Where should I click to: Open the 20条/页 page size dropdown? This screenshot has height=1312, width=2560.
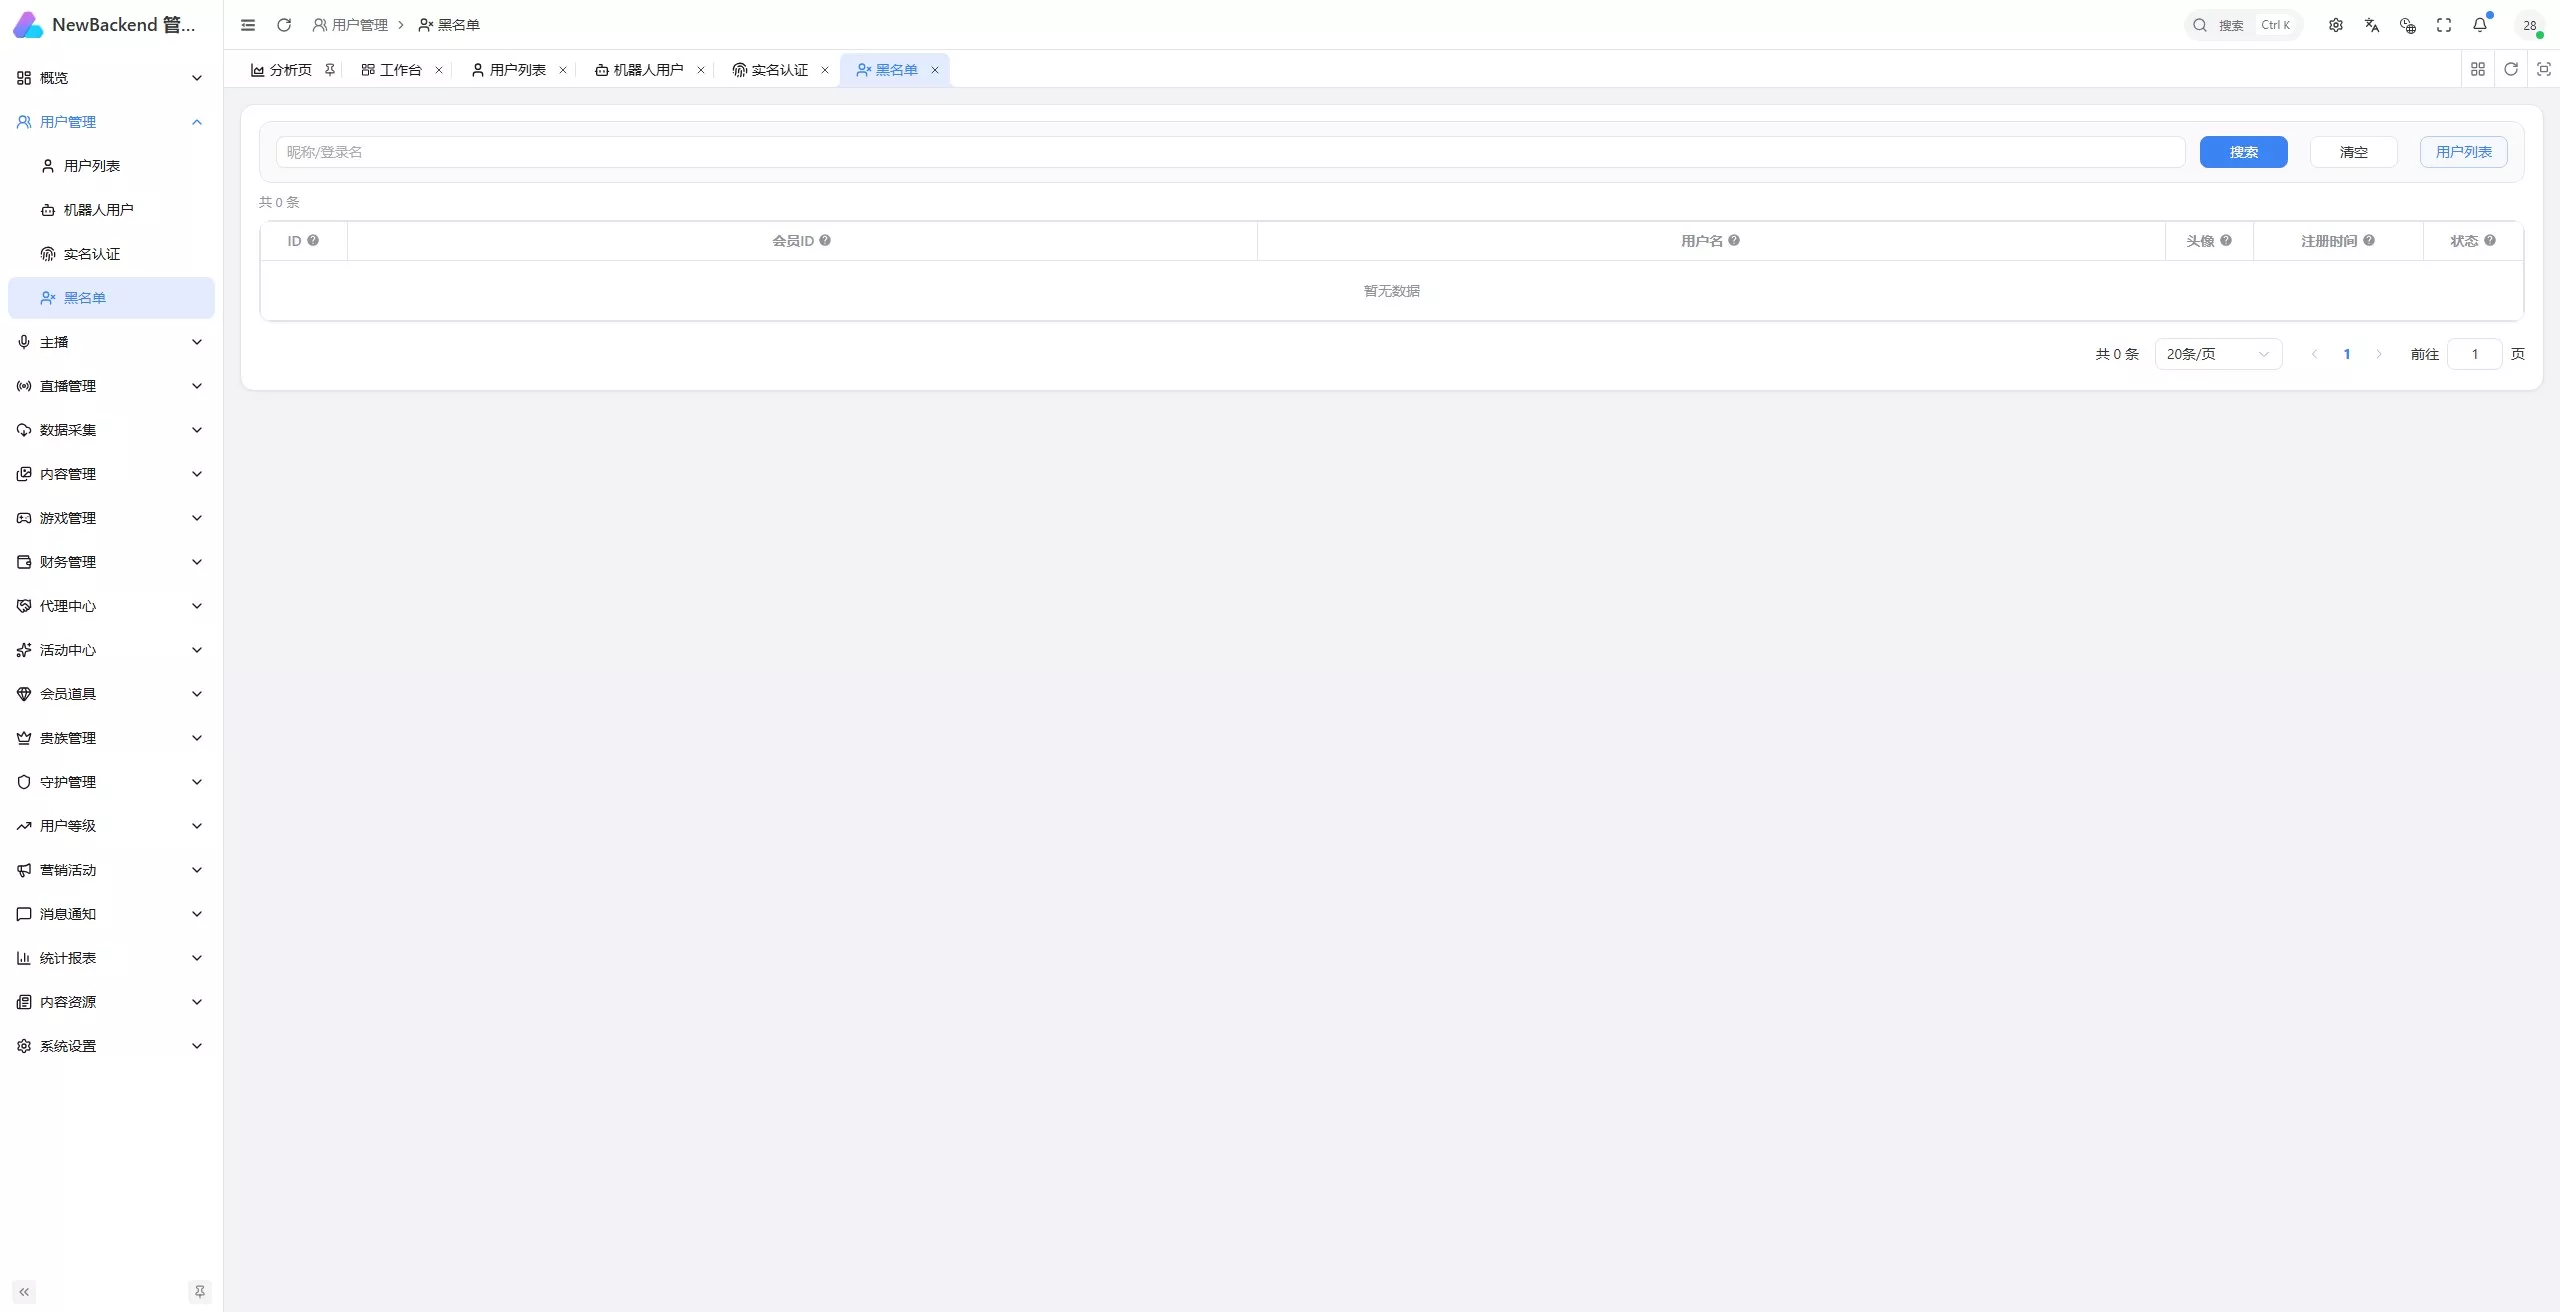coord(2218,354)
